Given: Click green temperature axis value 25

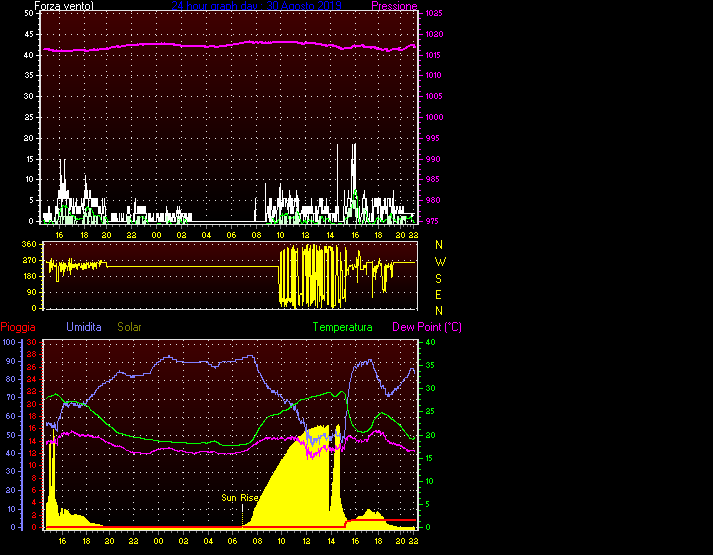Looking at the screenshot, I should [x=430, y=411].
